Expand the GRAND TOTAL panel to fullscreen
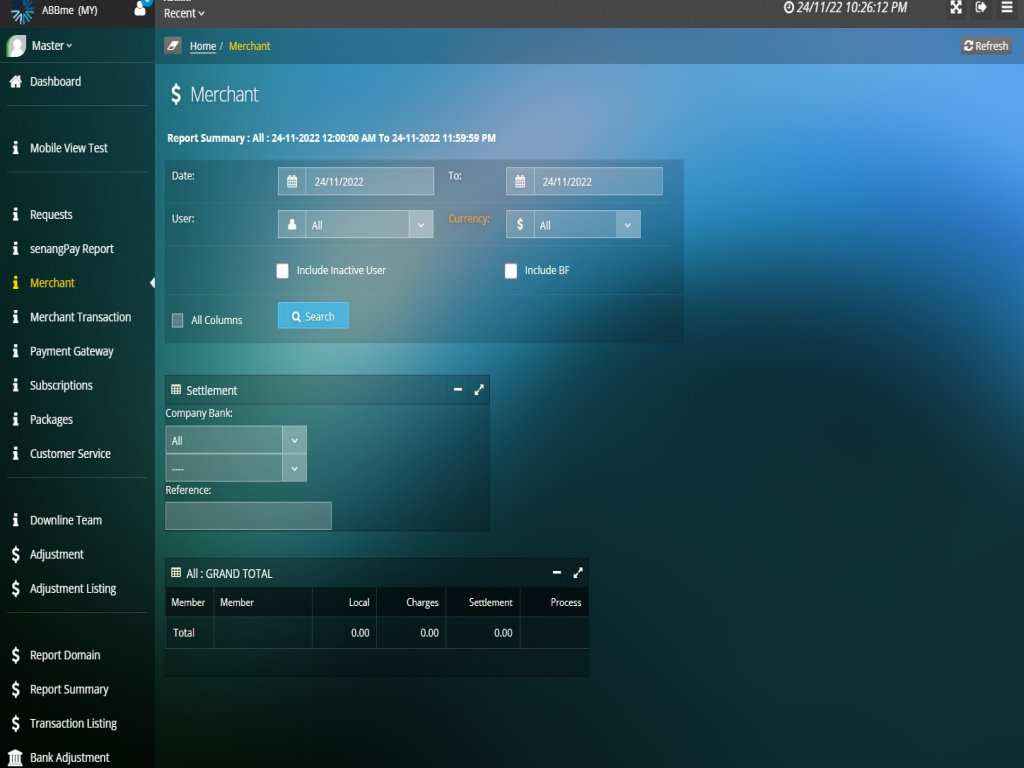The image size is (1024, 768). coord(578,573)
